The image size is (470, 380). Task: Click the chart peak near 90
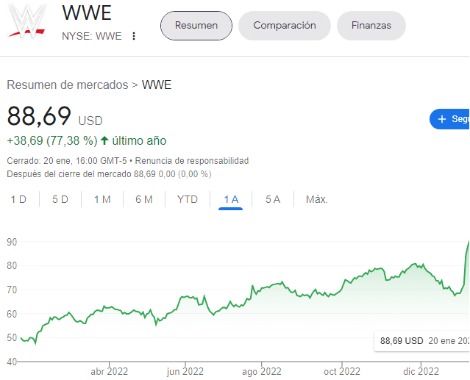468,243
